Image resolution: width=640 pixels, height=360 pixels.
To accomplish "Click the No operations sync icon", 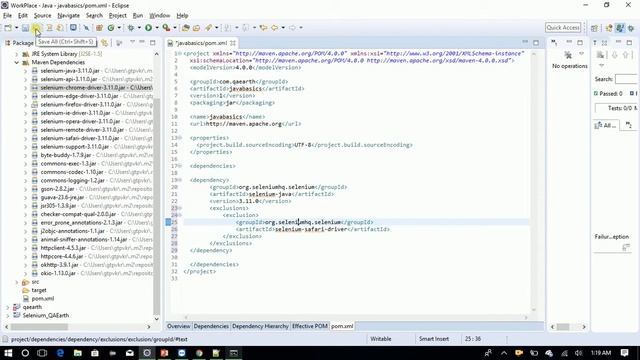I will pos(567,55).
